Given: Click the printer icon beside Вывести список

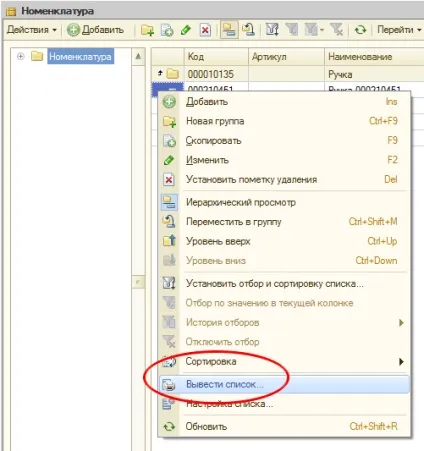Looking at the screenshot, I should click(169, 385).
